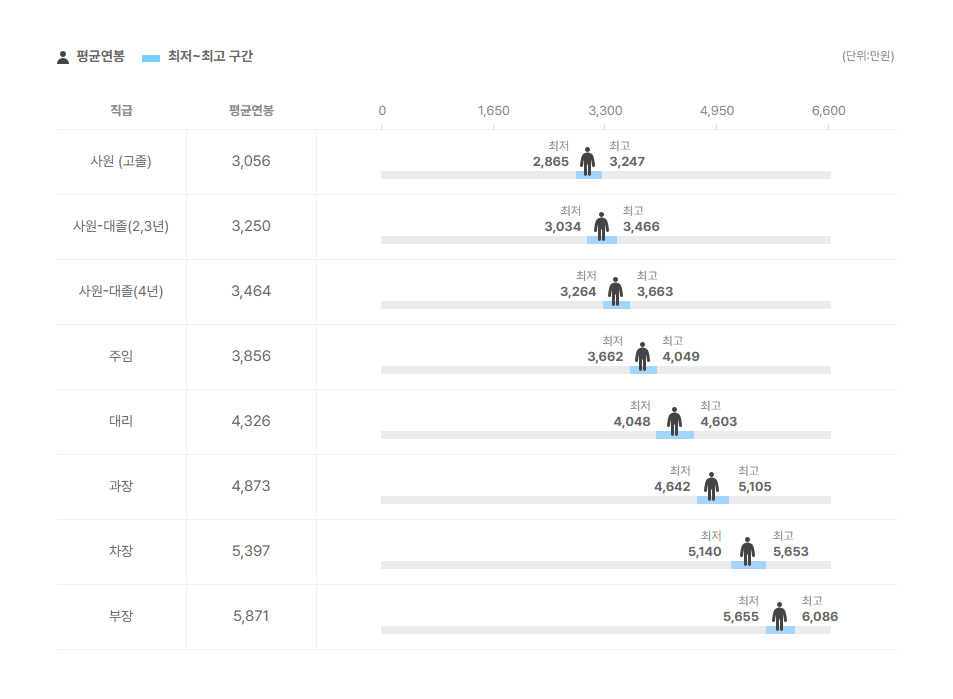Click the 평균연봉 column header
953x699 pixels.
coord(251,111)
